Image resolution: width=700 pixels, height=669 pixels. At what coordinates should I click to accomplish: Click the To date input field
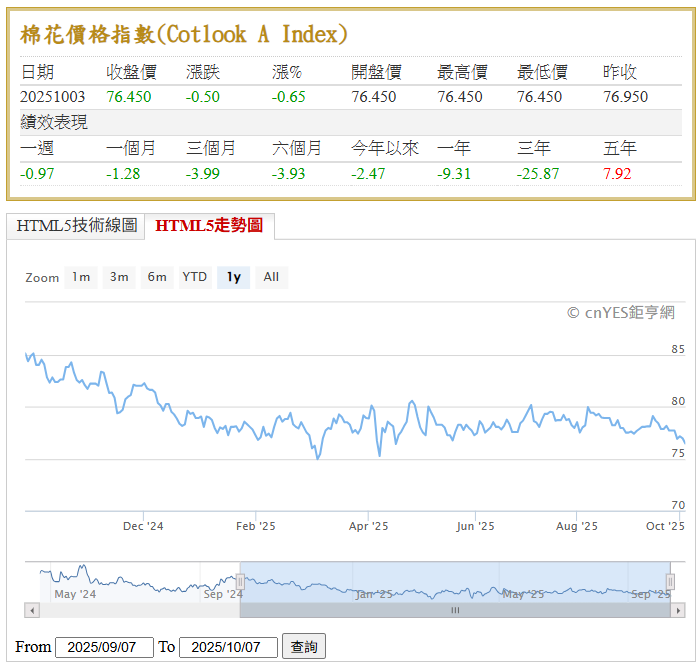[x=228, y=647]
